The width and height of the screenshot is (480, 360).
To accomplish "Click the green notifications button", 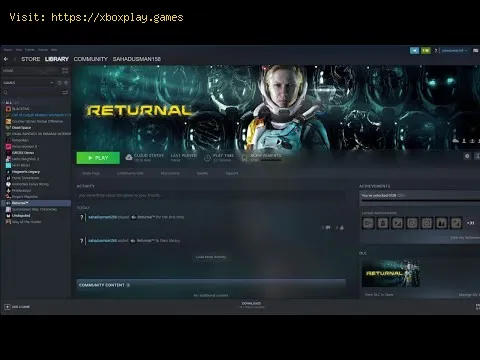I will pyautogui.click(x=426, y=50).
